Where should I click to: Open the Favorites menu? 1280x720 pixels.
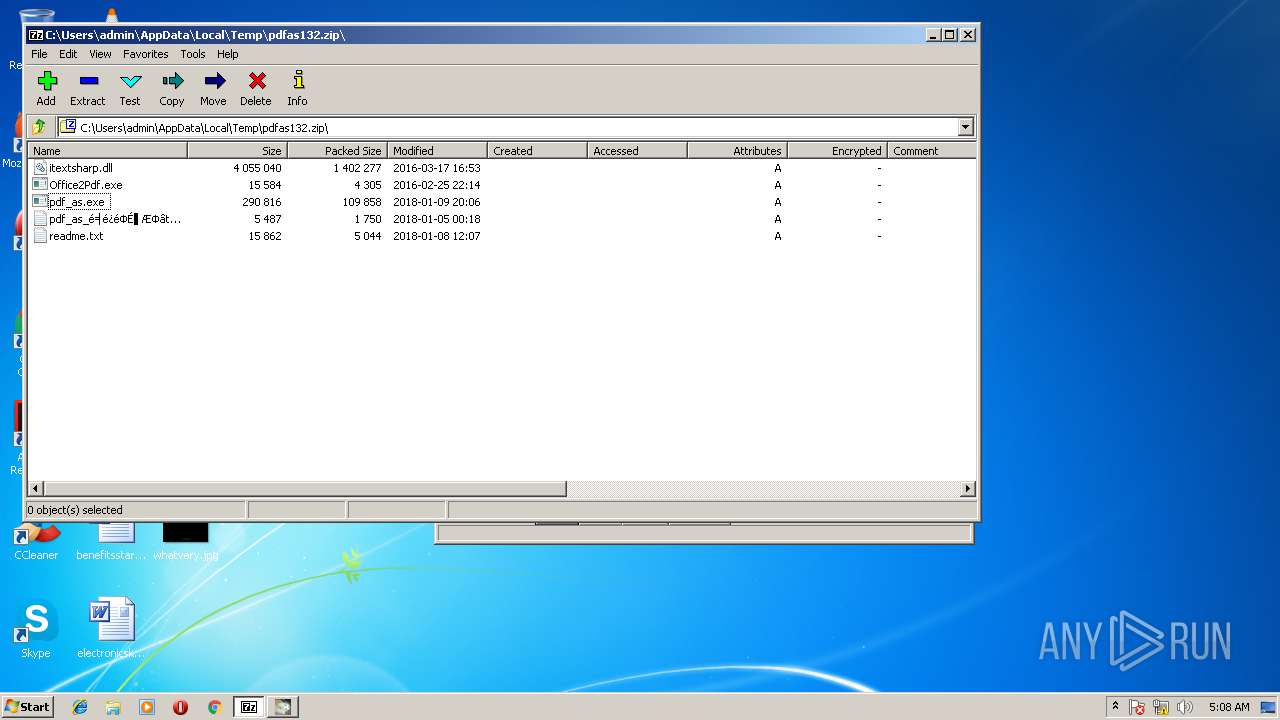[146, 54]
